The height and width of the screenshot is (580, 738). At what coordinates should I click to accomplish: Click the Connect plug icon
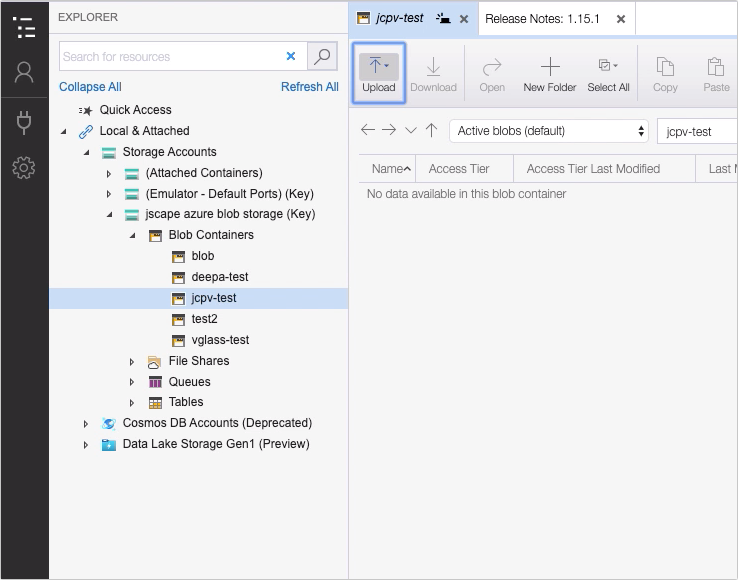click(24, 122)
